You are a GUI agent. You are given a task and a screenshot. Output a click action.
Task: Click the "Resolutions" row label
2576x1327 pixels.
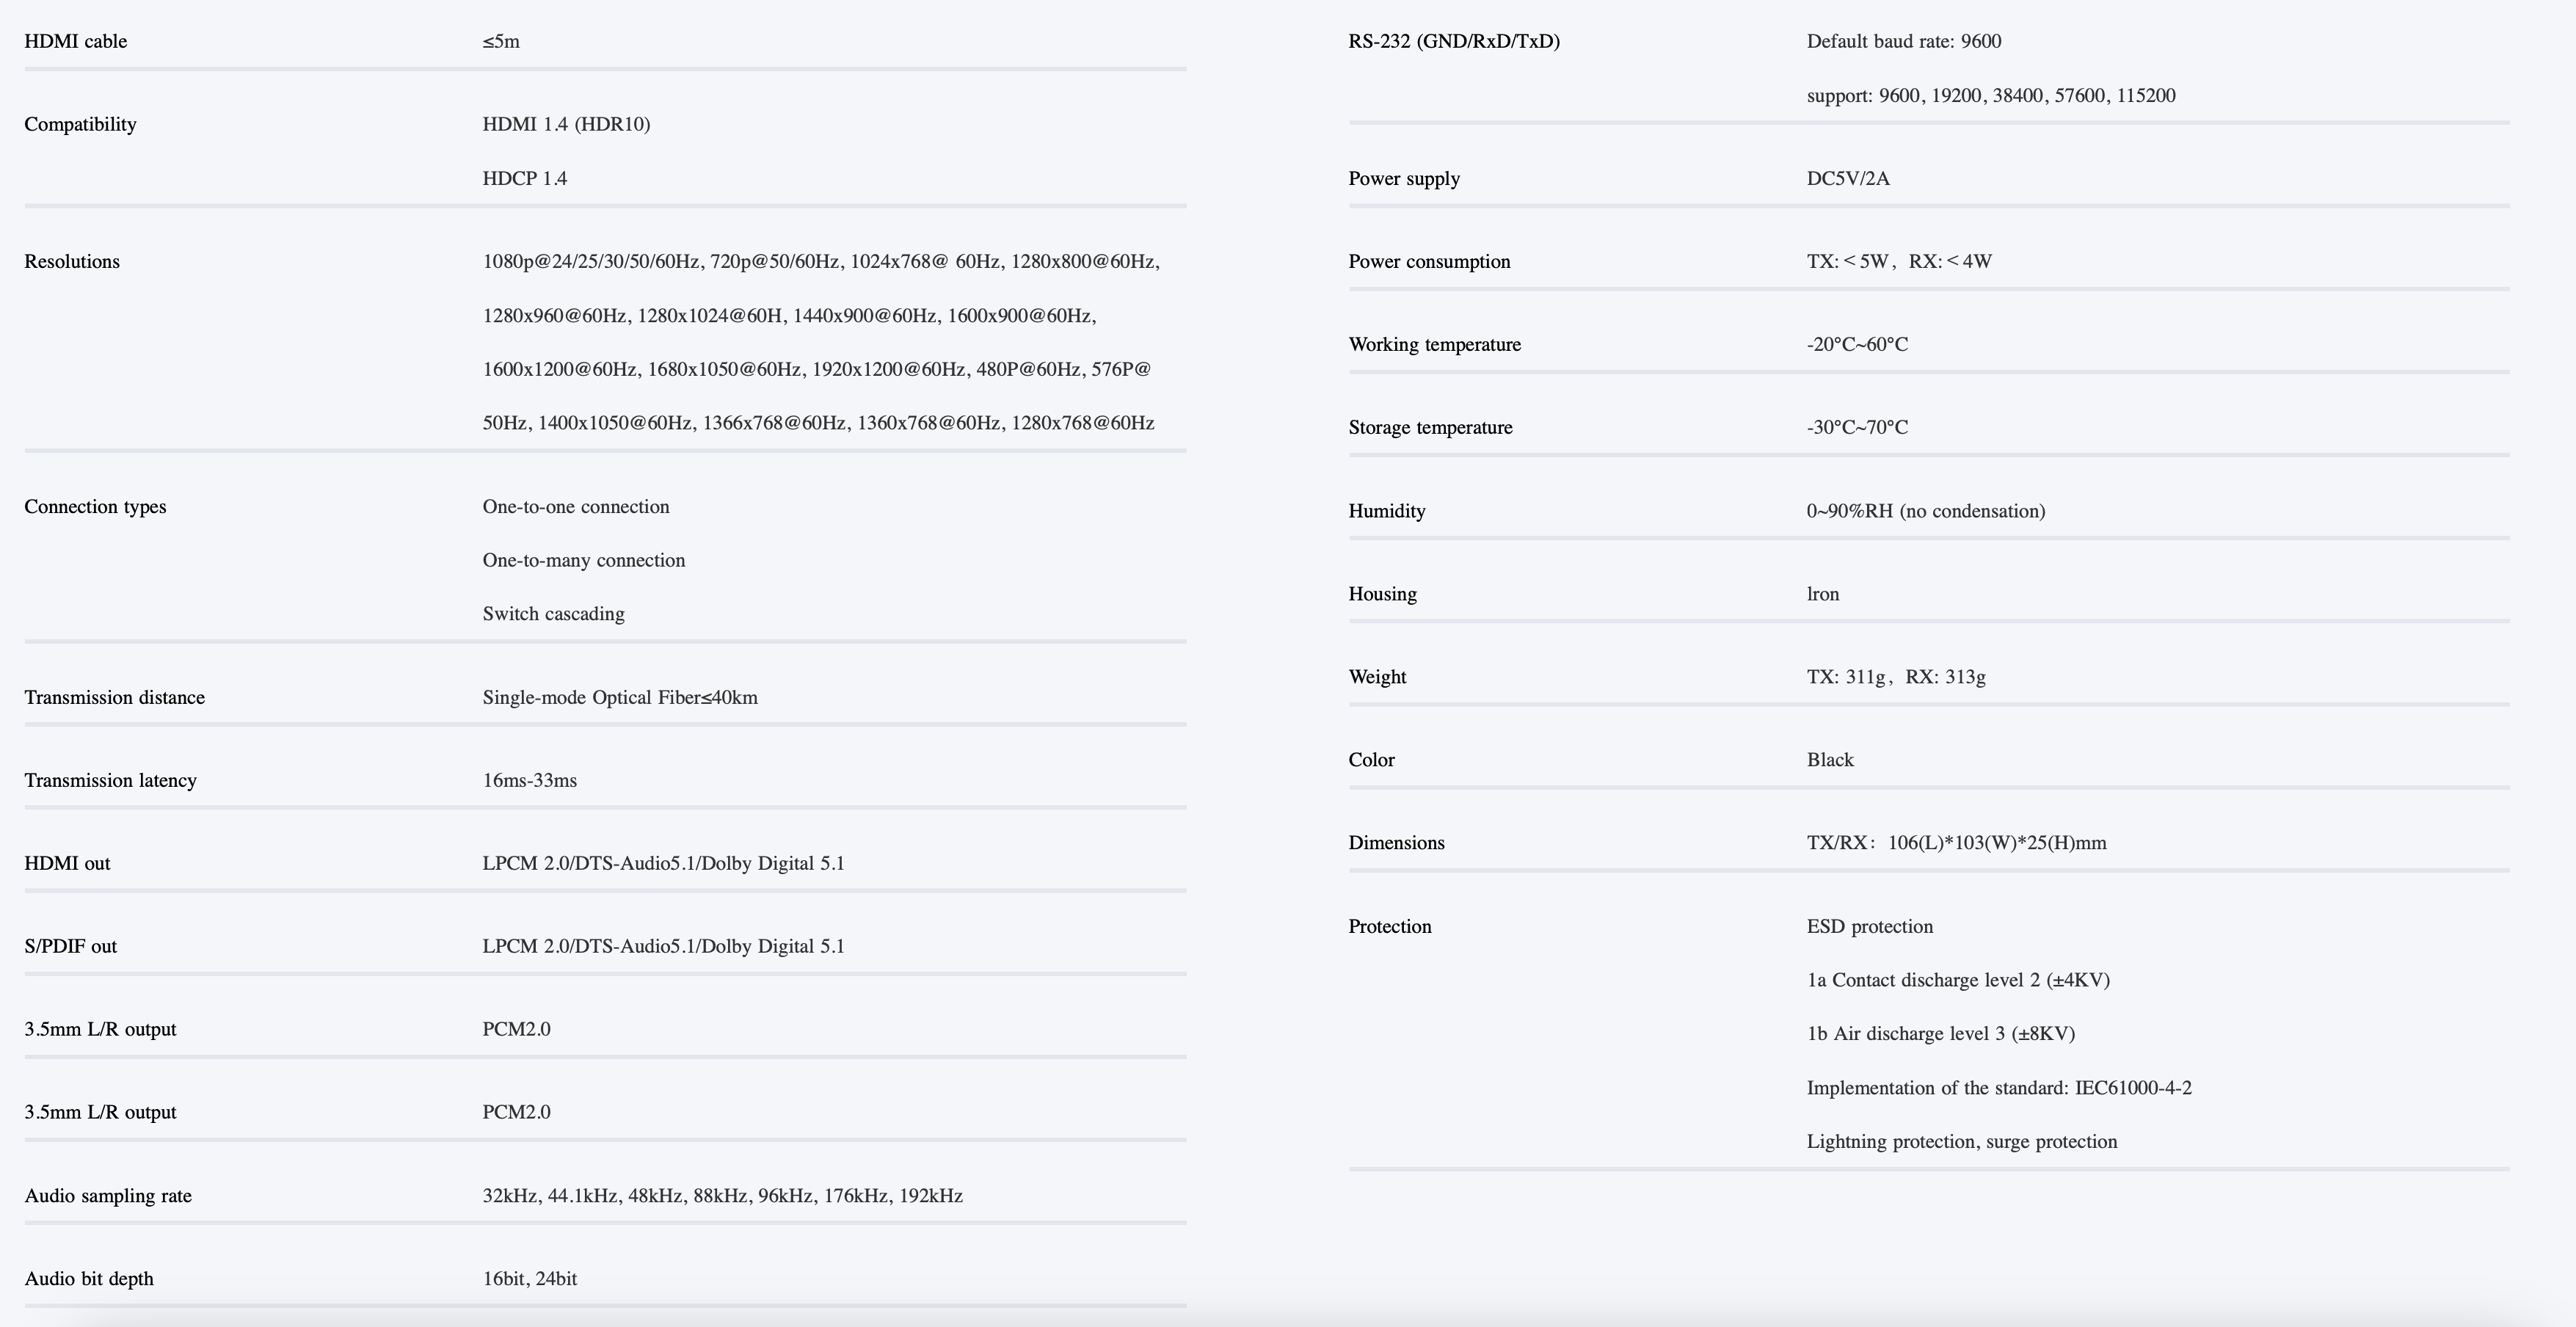(72, 261)
